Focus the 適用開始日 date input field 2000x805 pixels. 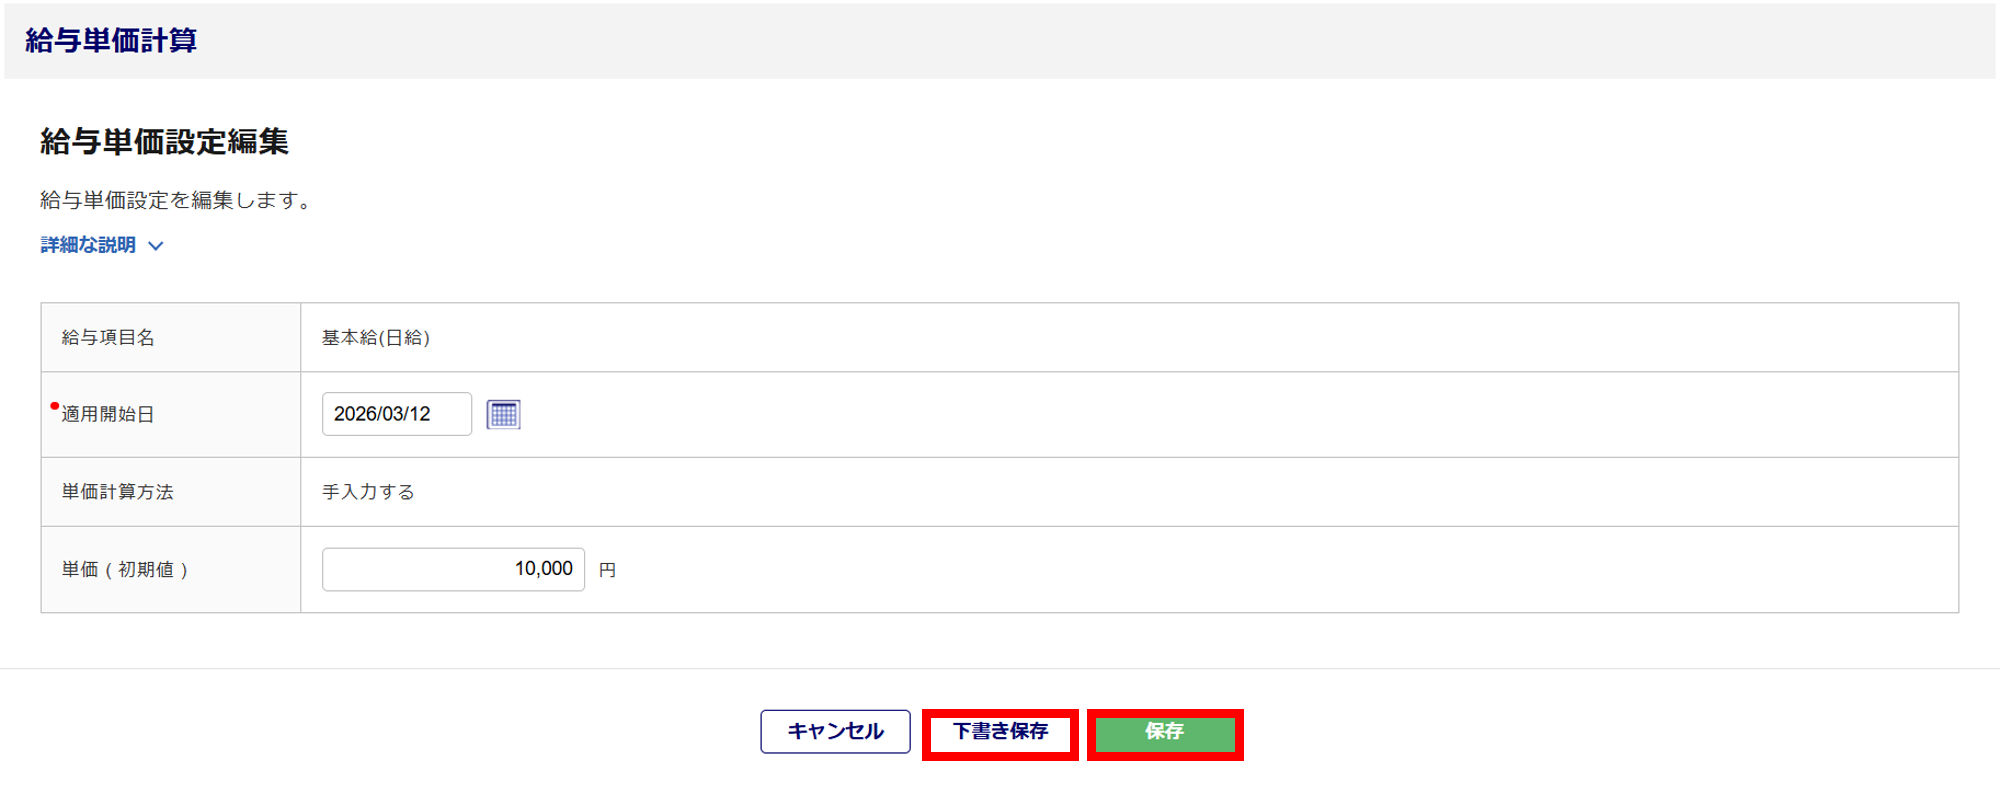396,414
